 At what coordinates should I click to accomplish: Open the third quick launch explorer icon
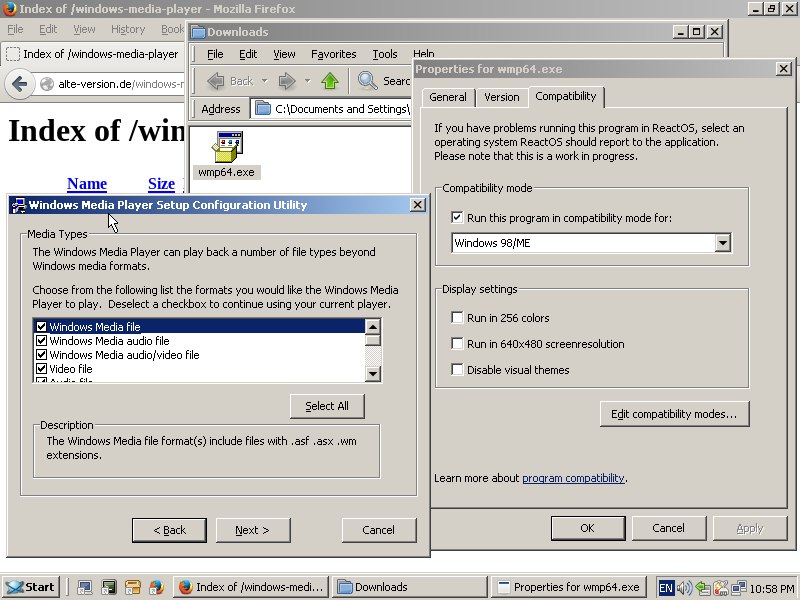[x=133, y=587]
